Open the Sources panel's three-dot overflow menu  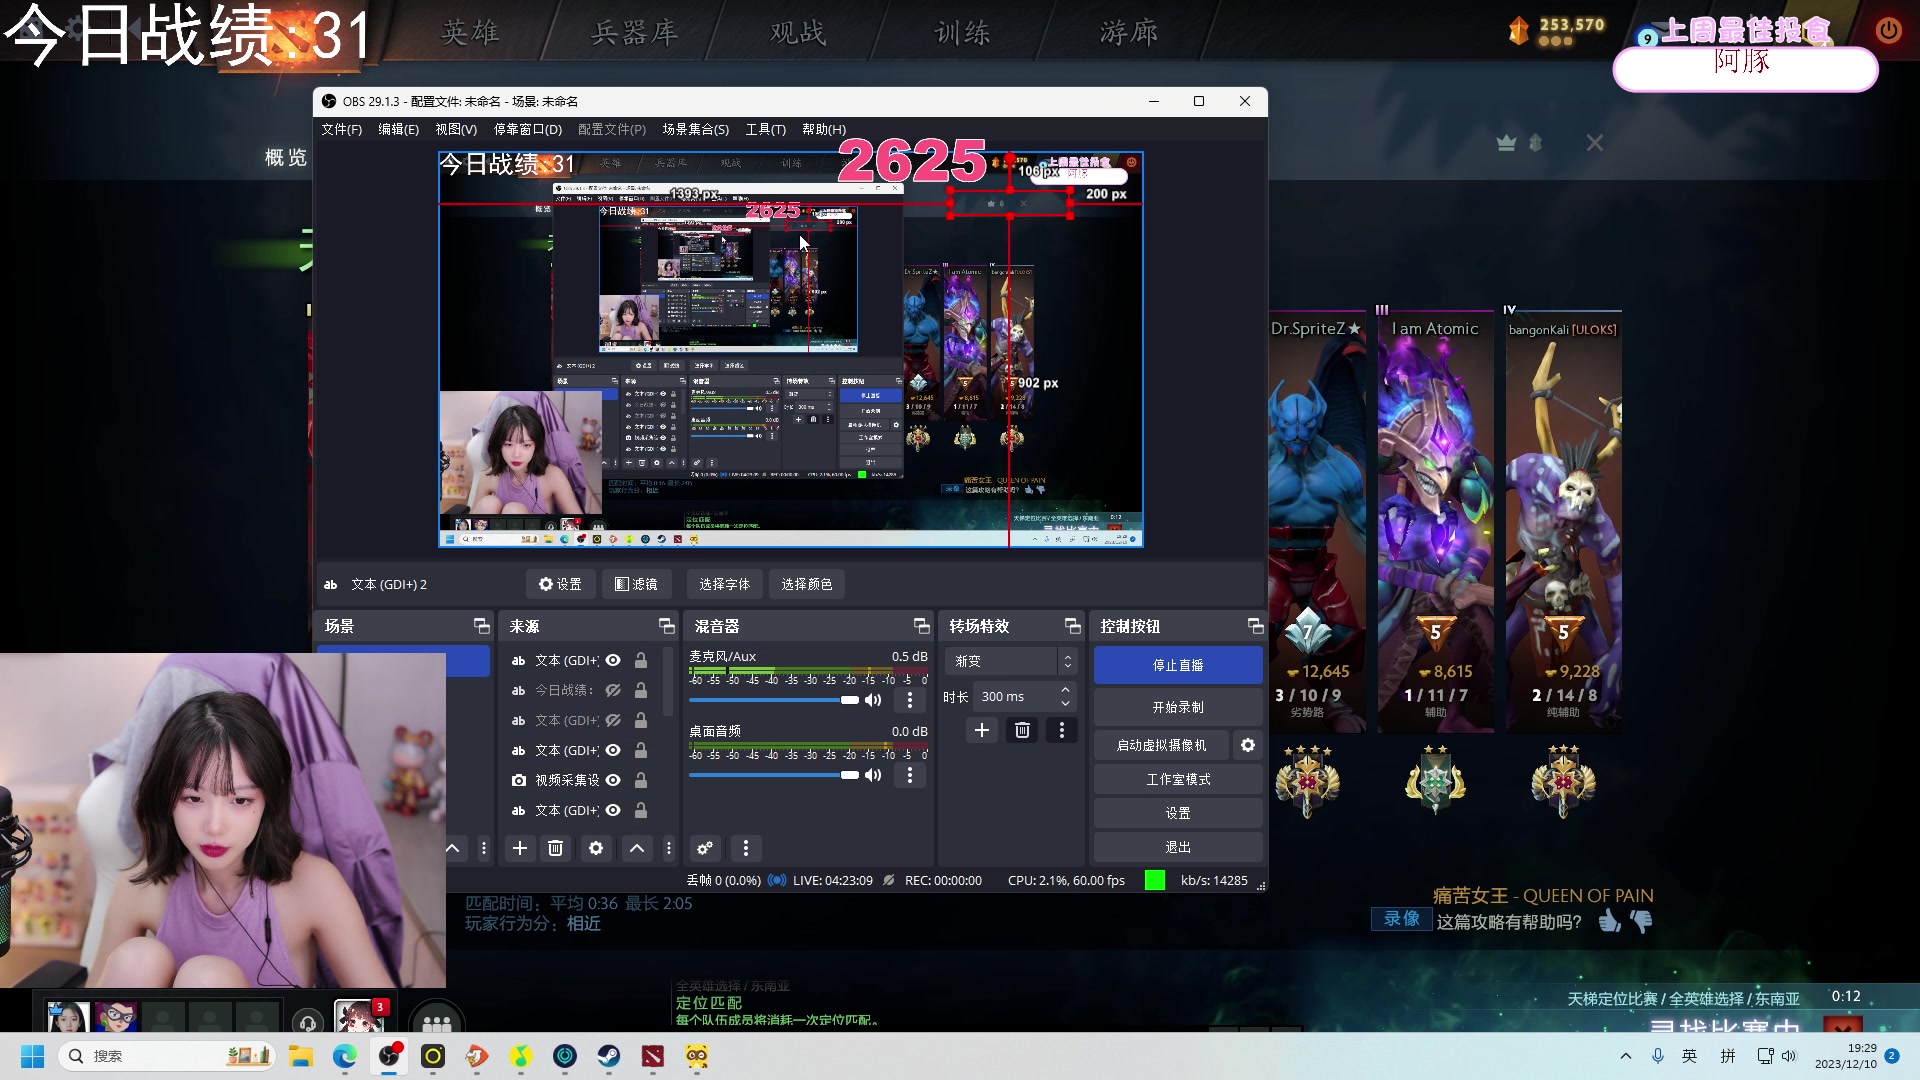669,848
